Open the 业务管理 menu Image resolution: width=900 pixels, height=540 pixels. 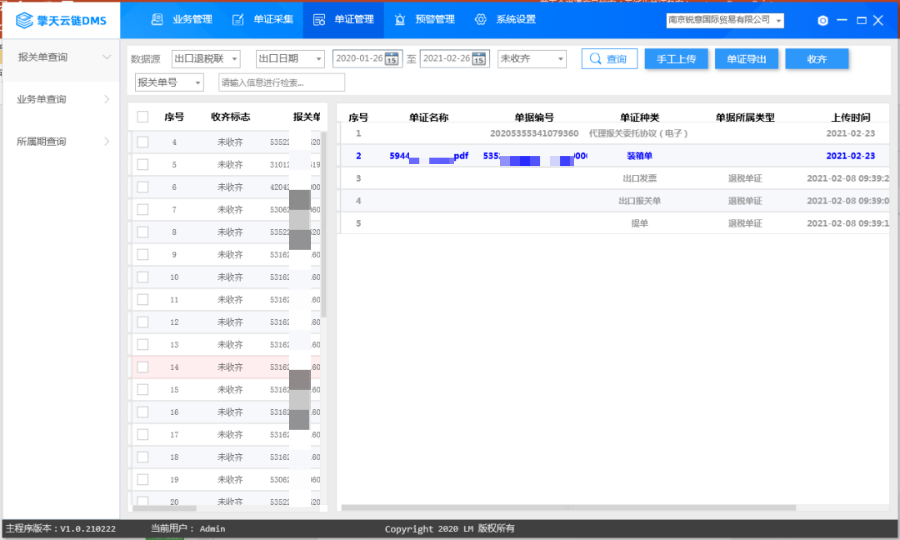(x=181, y=20)
